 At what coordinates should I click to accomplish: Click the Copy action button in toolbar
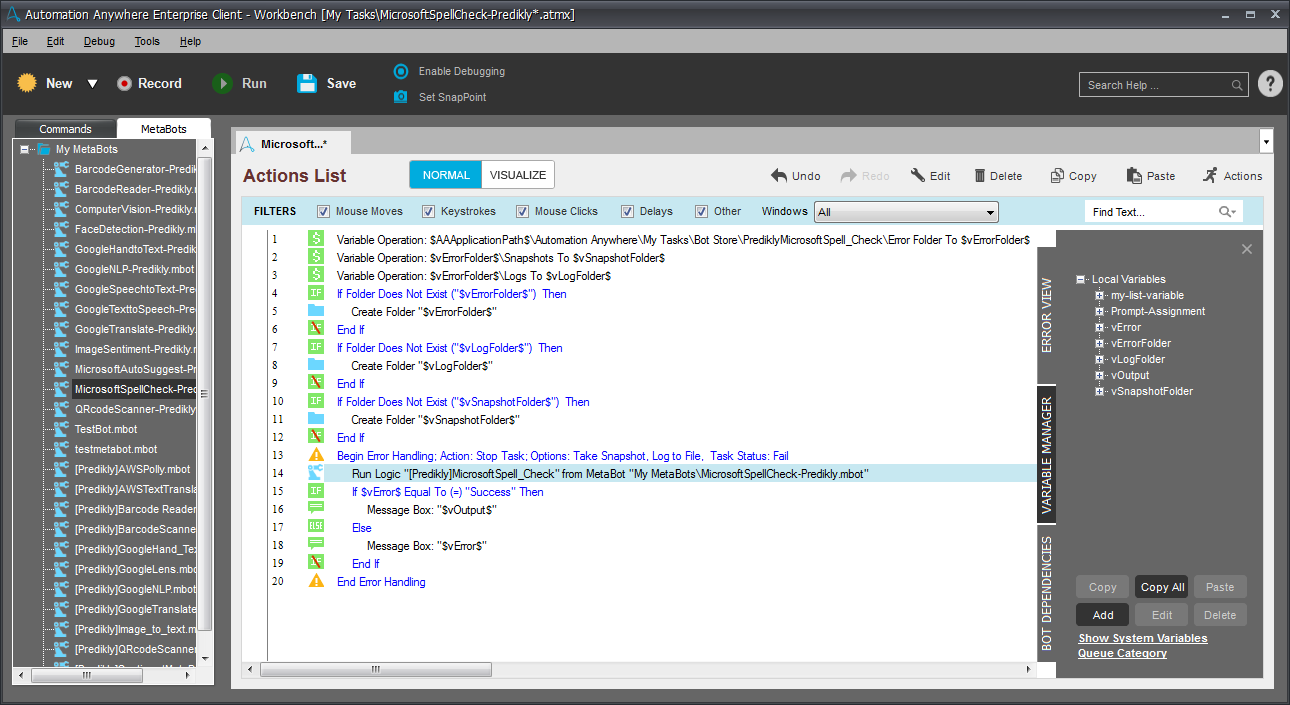coord(1073,176)
